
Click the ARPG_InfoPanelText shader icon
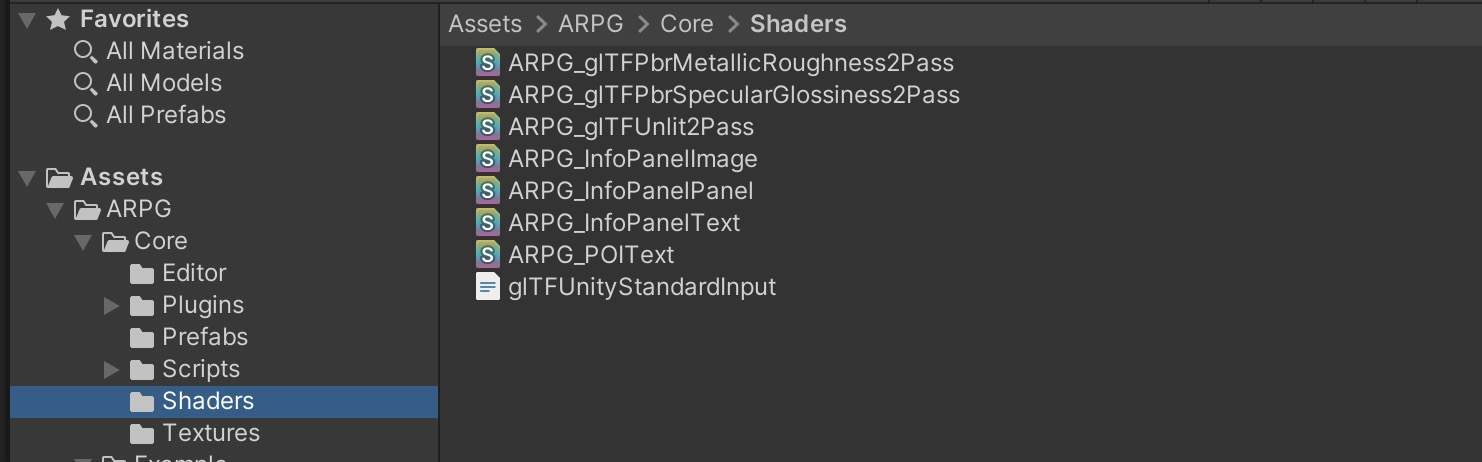[488, 223]
